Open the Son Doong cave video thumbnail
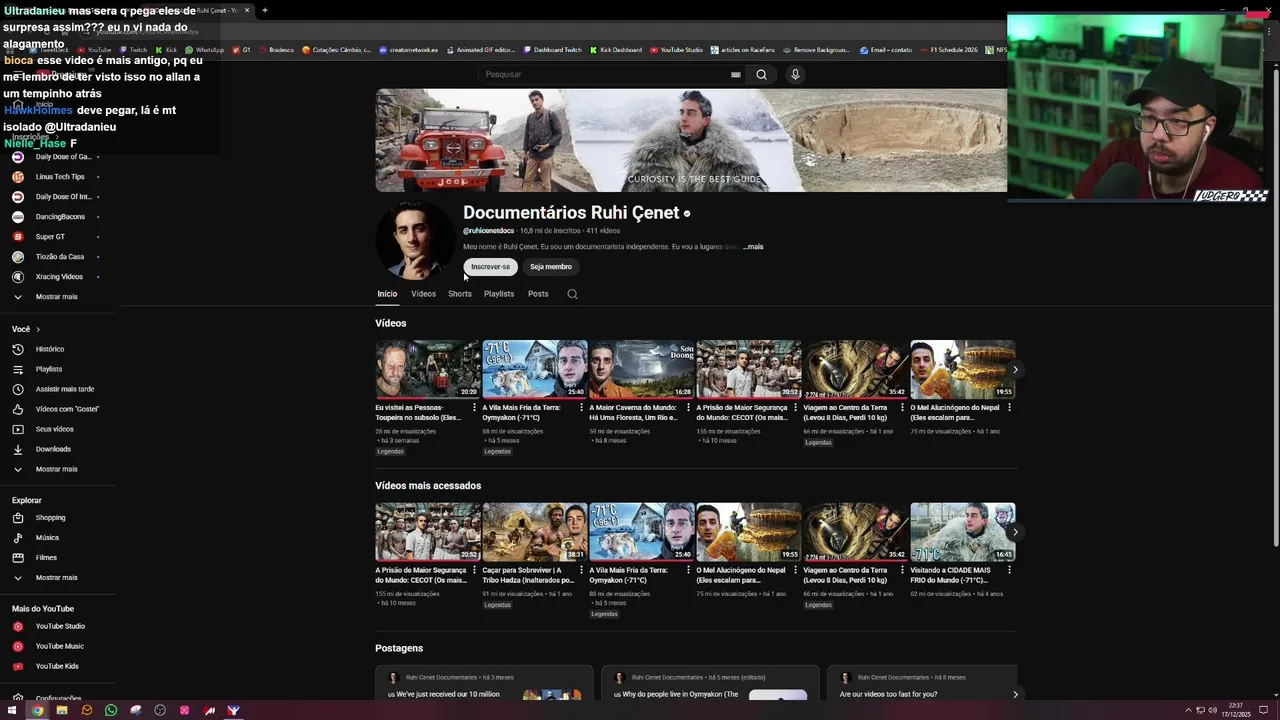Image resolution: width=1280 pixels, height=720 pixels. click(x=642, y=370)
